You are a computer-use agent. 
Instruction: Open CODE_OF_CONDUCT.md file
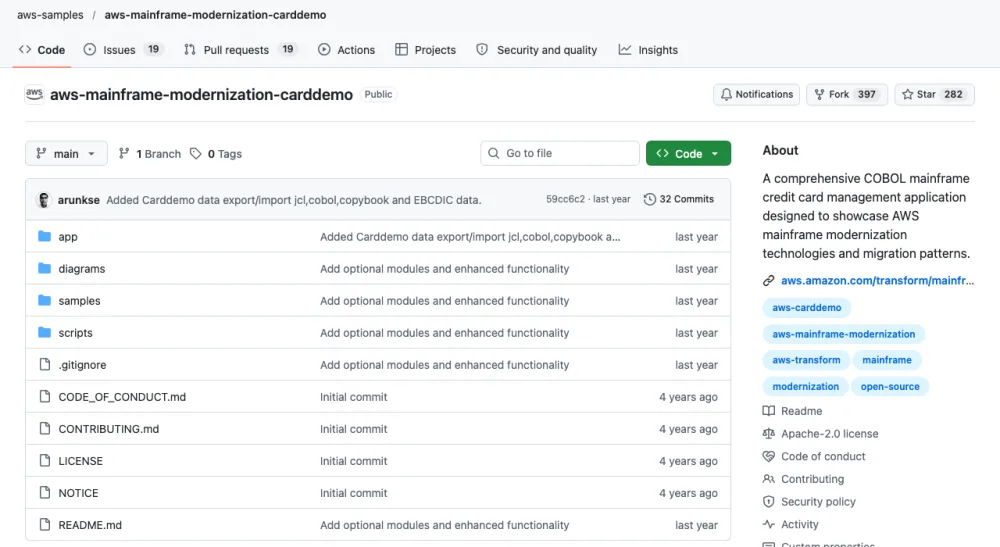coord(122,397)
